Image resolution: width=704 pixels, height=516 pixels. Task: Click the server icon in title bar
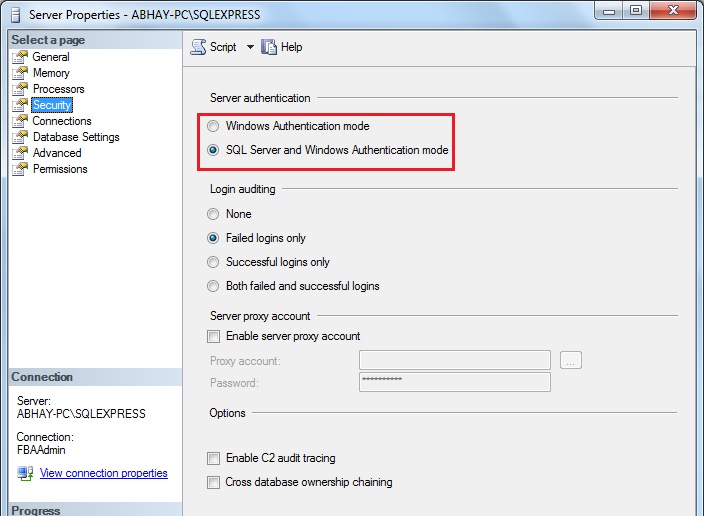pyautogui.click(x=16, y=15)
